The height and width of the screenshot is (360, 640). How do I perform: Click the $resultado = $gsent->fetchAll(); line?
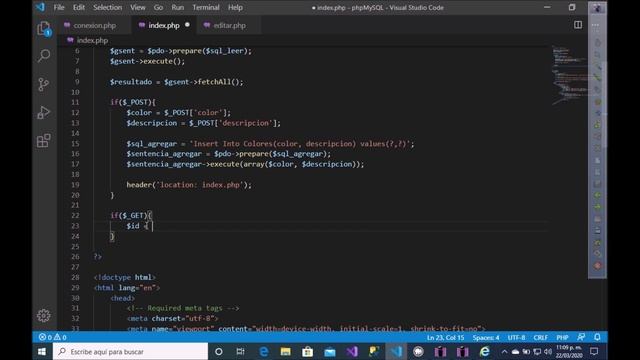(x=176, y=82)
